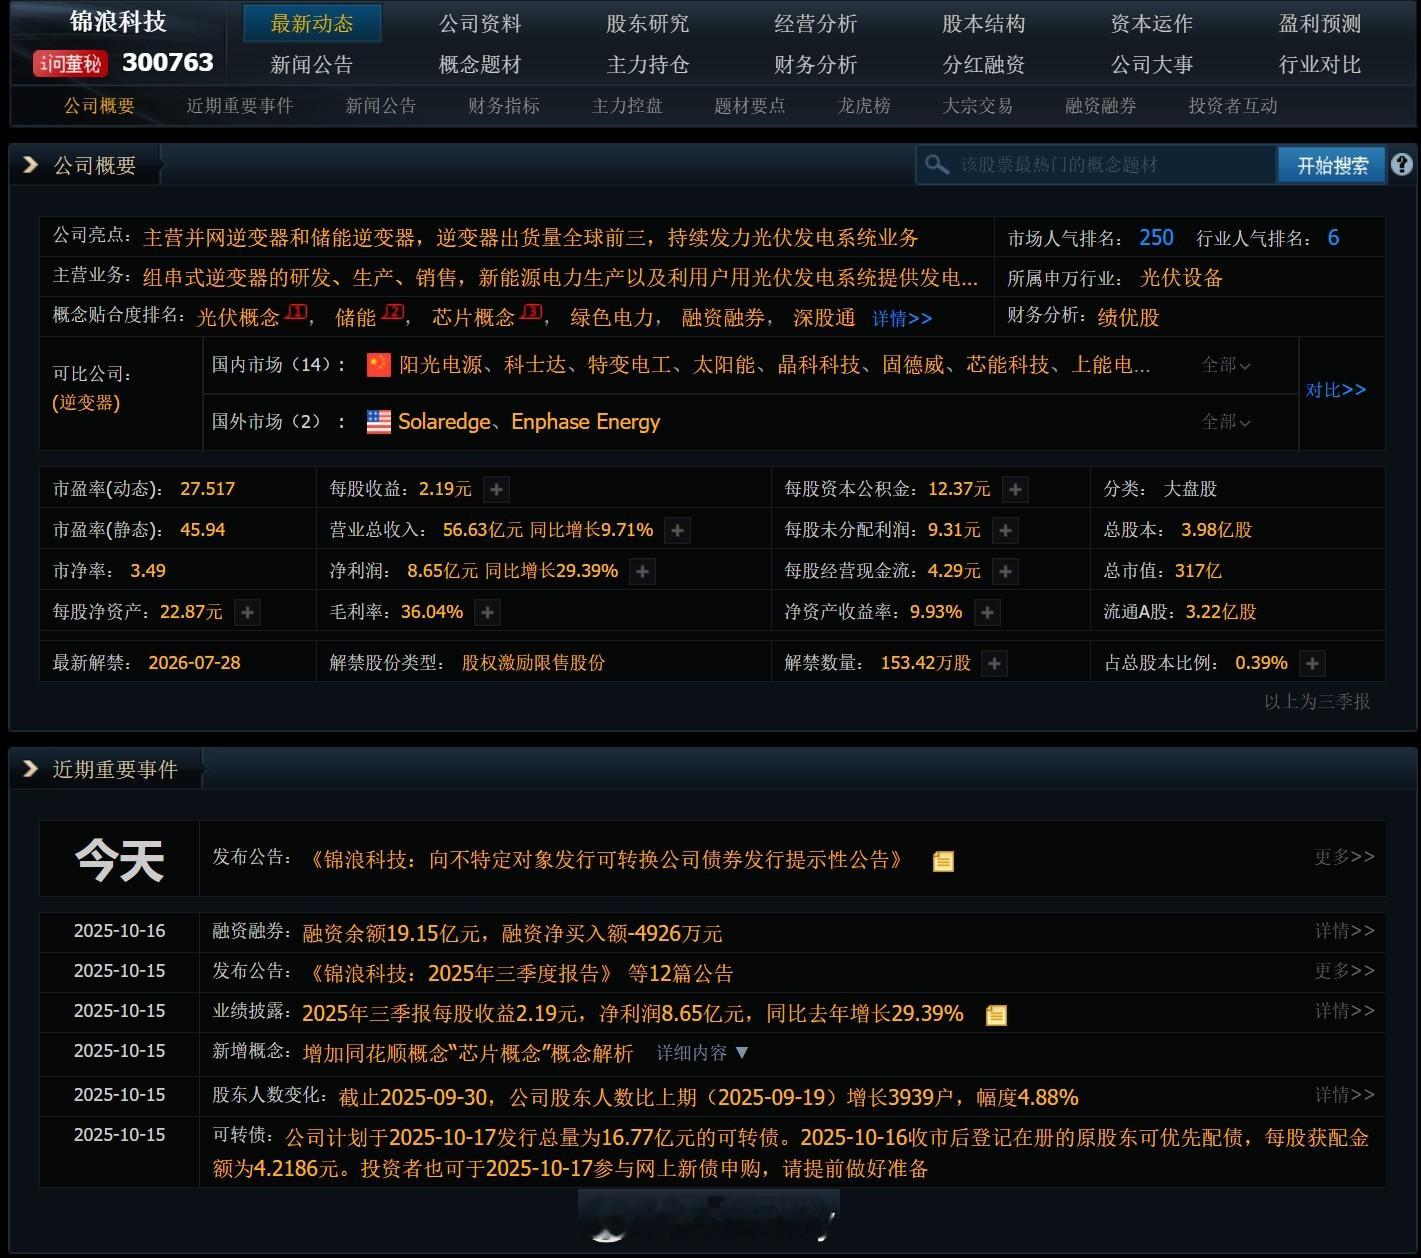Open the 财务分析 tab

pos(816,65)
